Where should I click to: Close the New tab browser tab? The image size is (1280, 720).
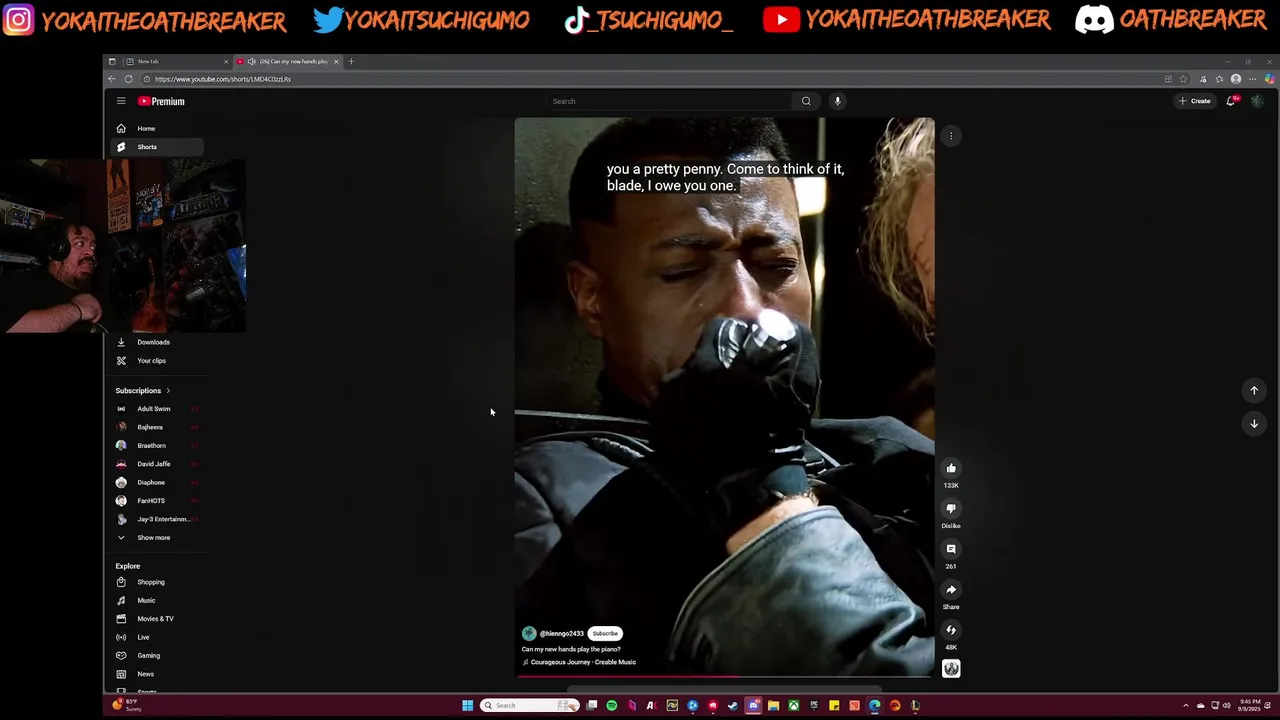pos(226,62)
